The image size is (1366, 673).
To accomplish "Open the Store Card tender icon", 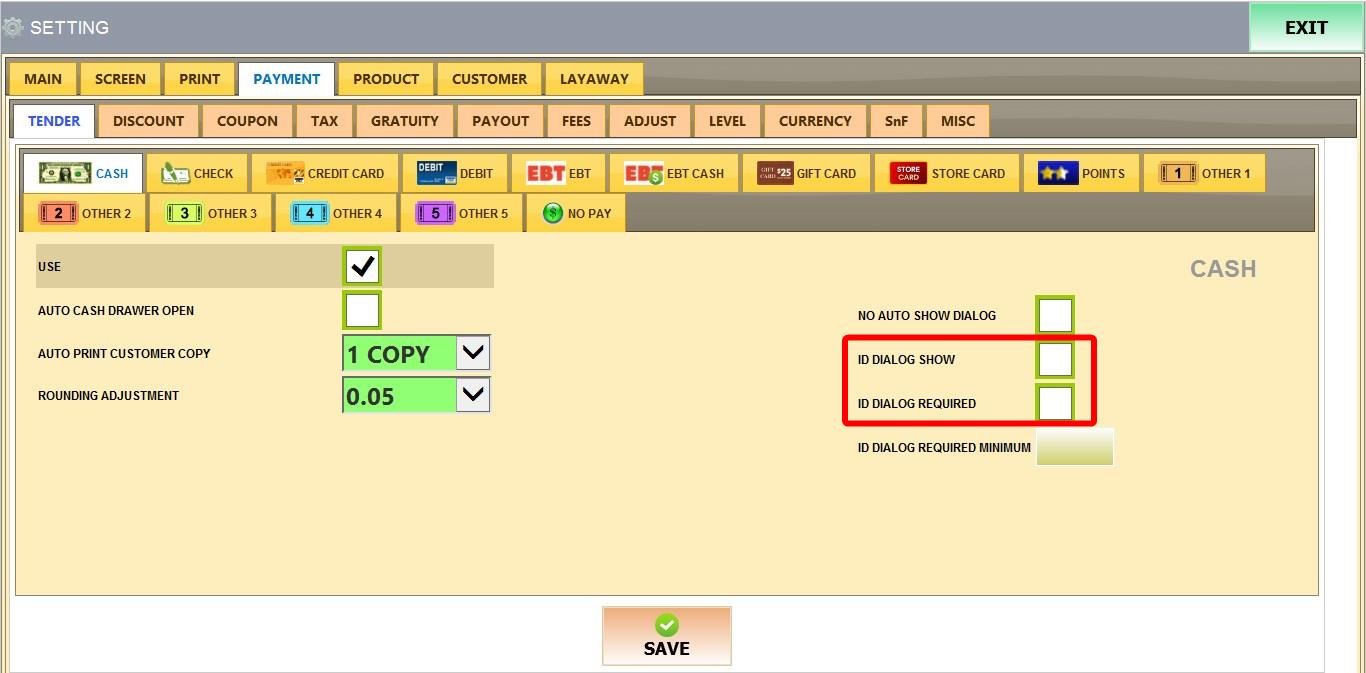I will coord(908,173).
